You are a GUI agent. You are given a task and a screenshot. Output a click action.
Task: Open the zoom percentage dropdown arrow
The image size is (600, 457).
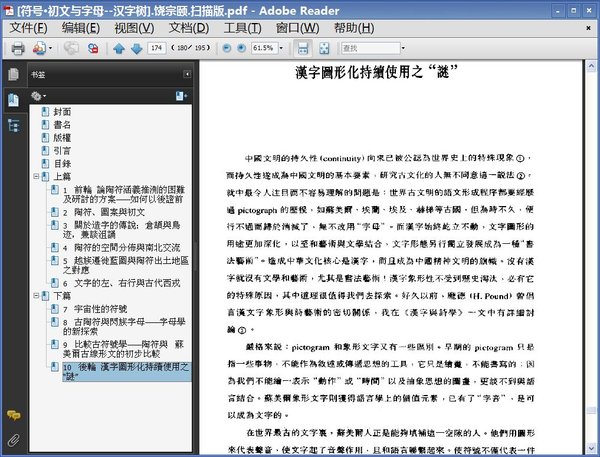281,48
